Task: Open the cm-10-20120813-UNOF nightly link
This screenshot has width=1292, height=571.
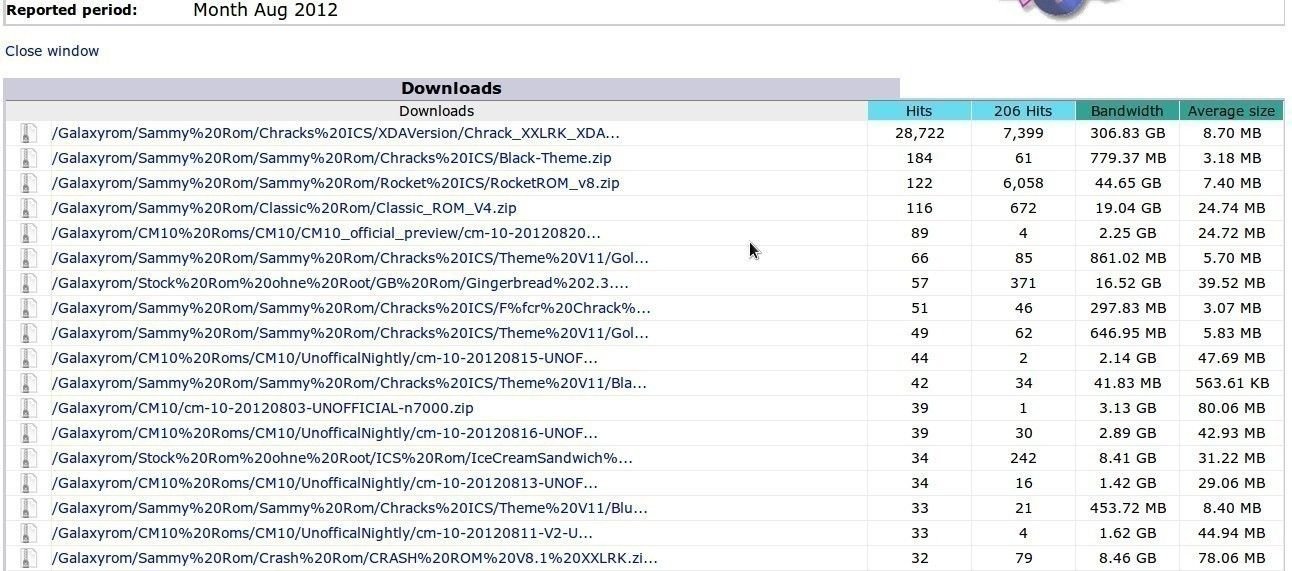Action: click(x=325, y=483)
